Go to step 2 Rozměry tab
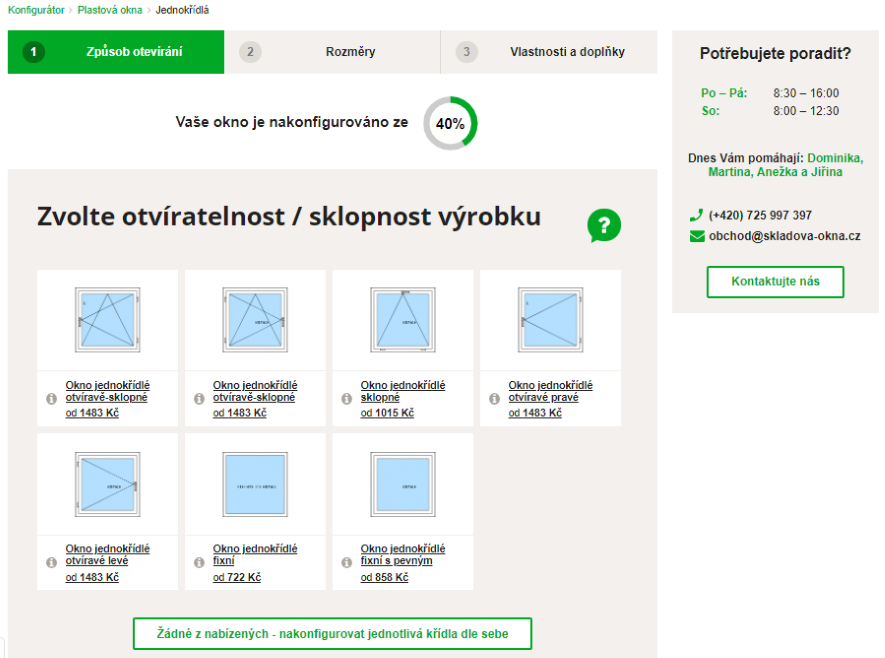885x658 pixels. click(332, 52)
